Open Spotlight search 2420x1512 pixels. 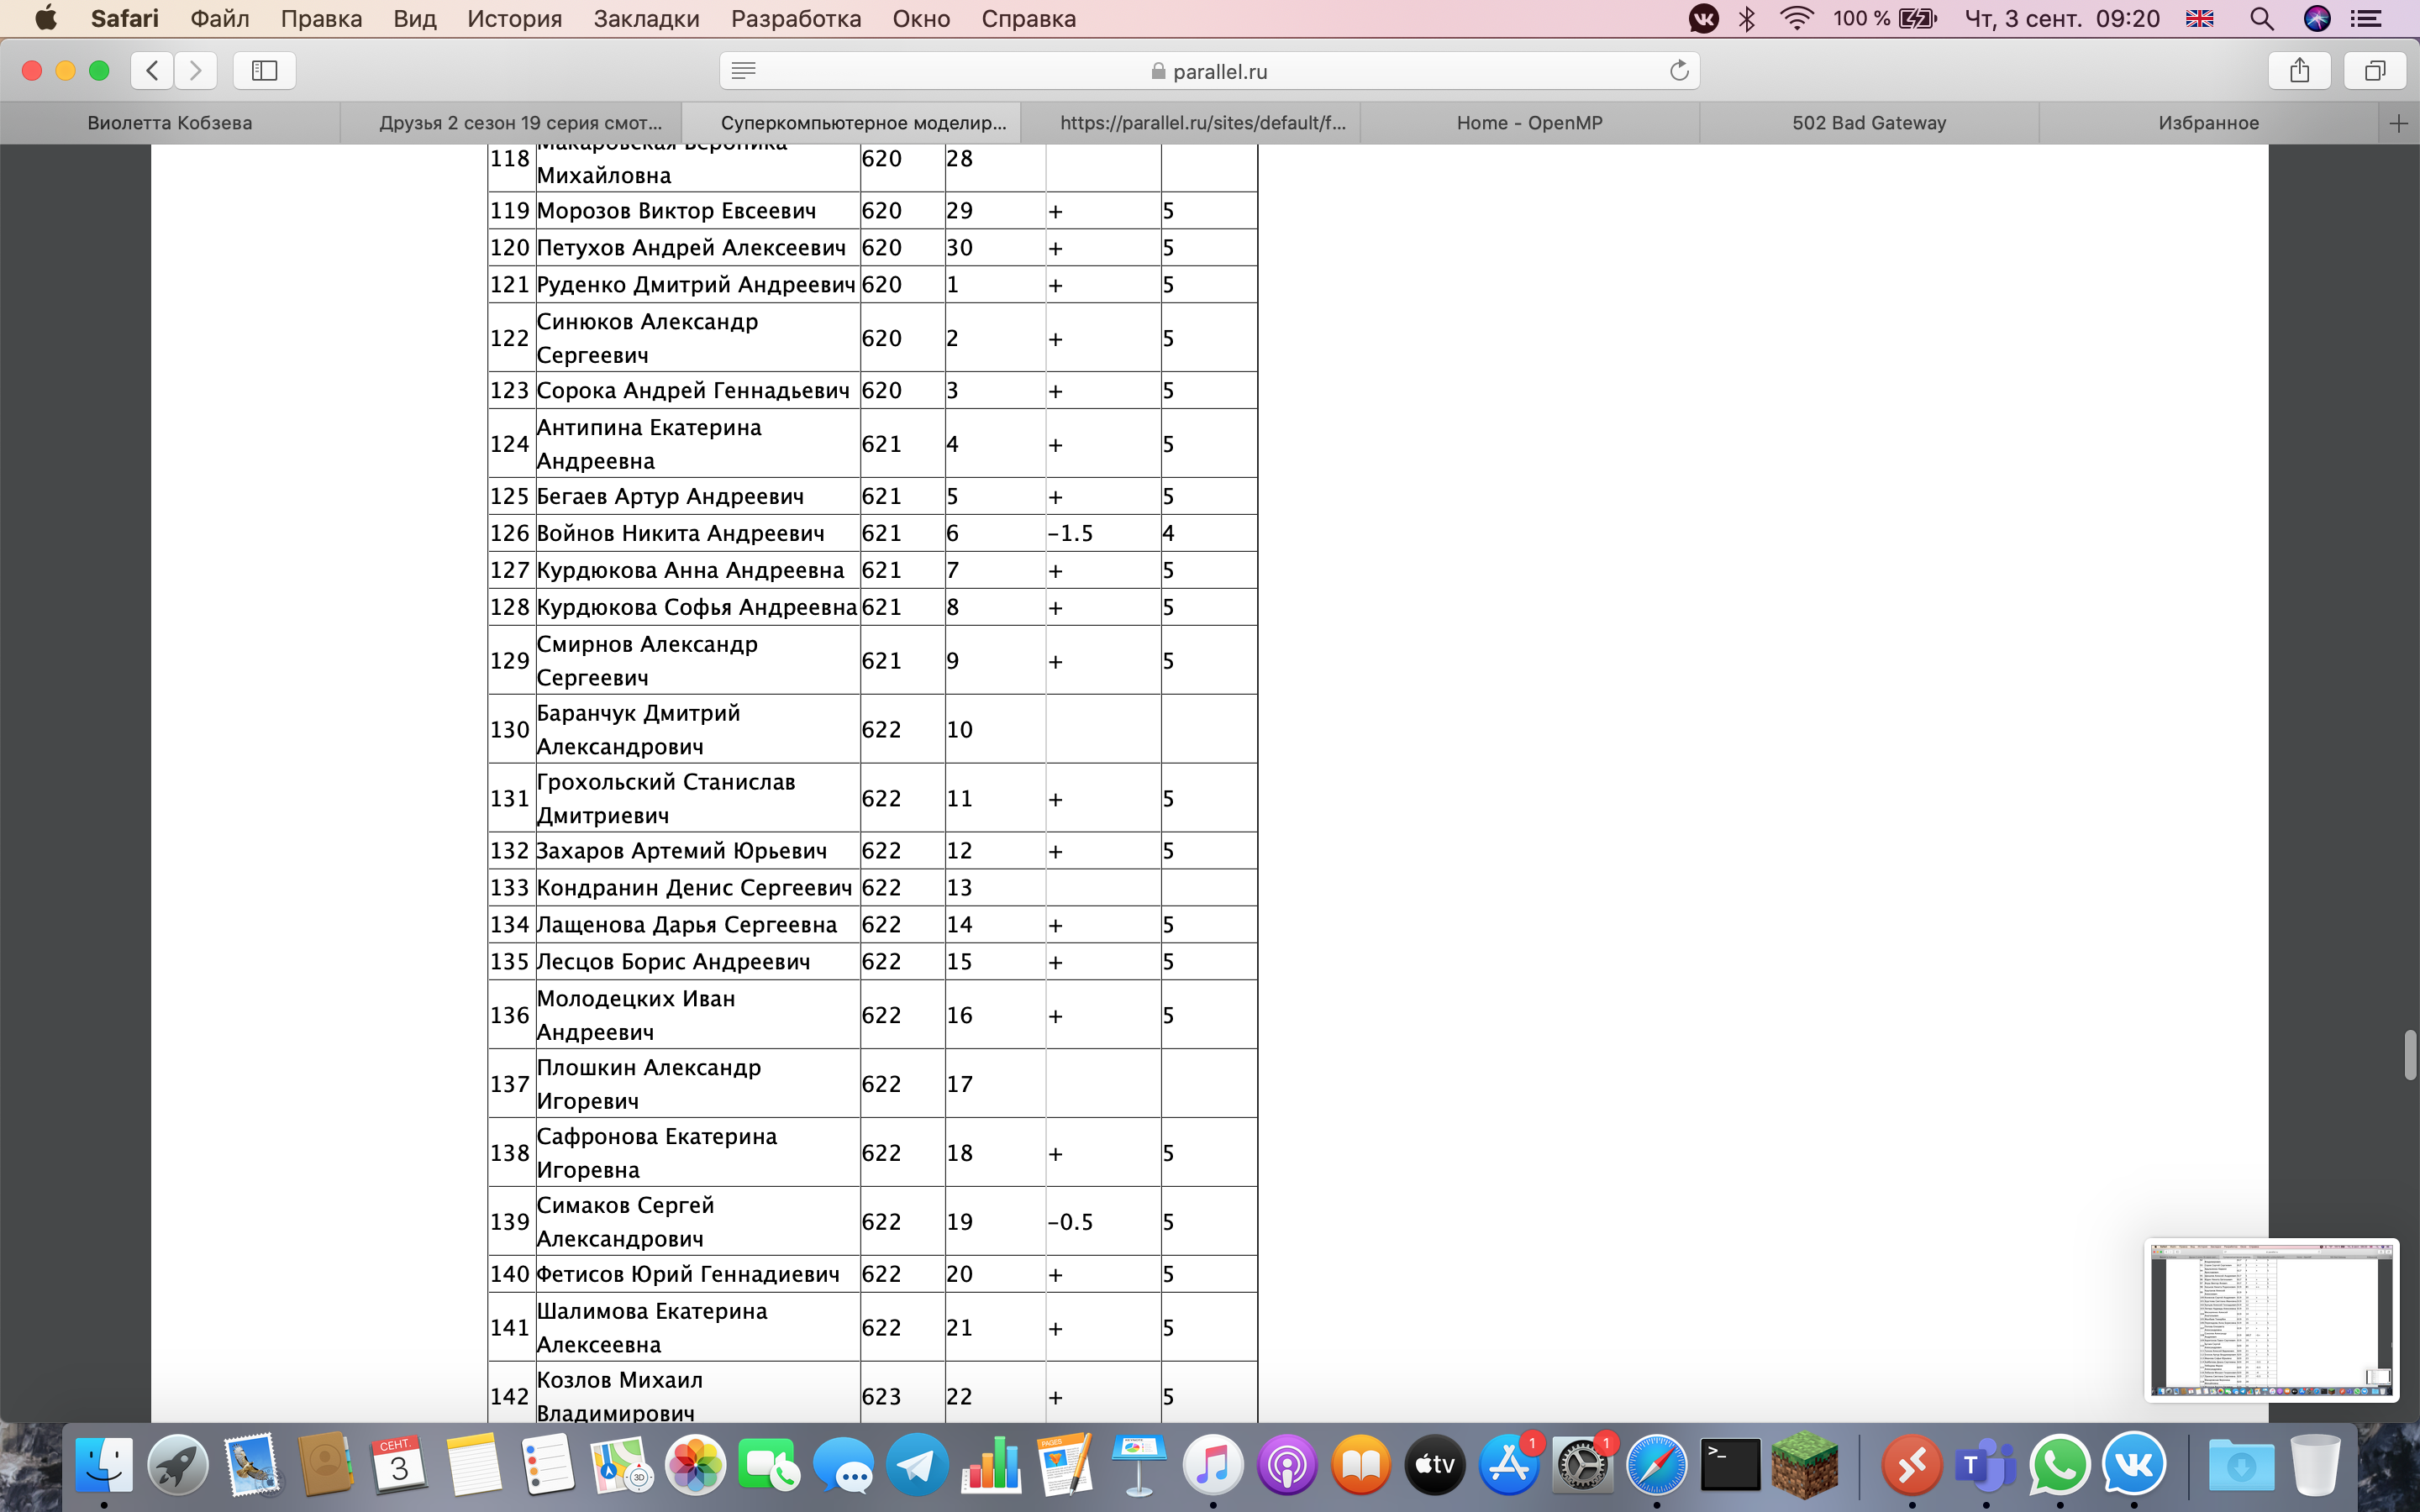(x=2262, y=18)
